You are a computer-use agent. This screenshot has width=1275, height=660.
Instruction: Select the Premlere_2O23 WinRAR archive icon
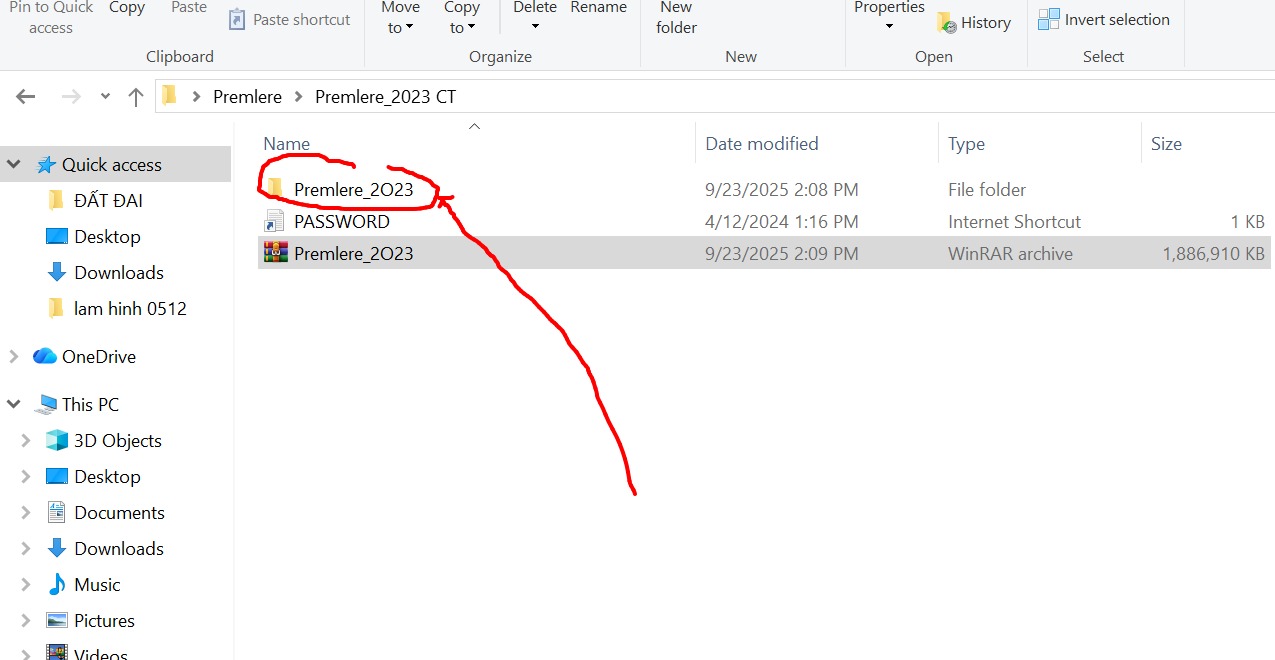pyautogui.click(x=275, y=253)
